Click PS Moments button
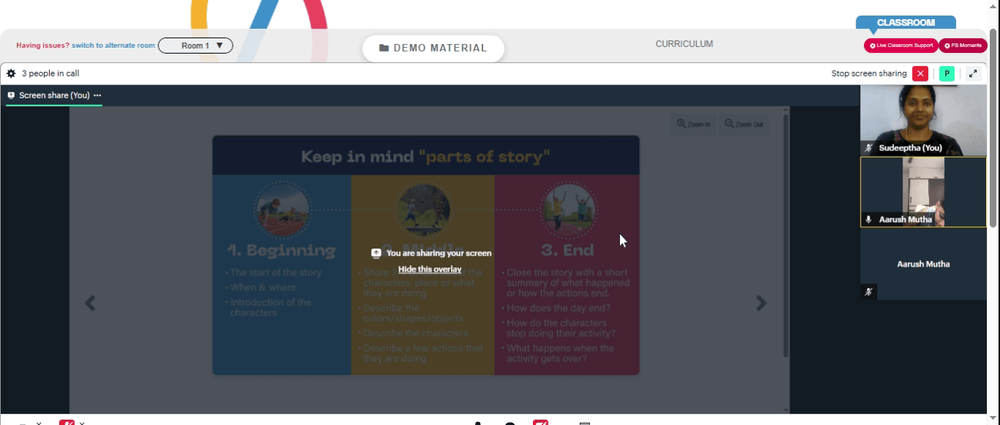This screenshot has height=425, width=1000. [963, 45]
